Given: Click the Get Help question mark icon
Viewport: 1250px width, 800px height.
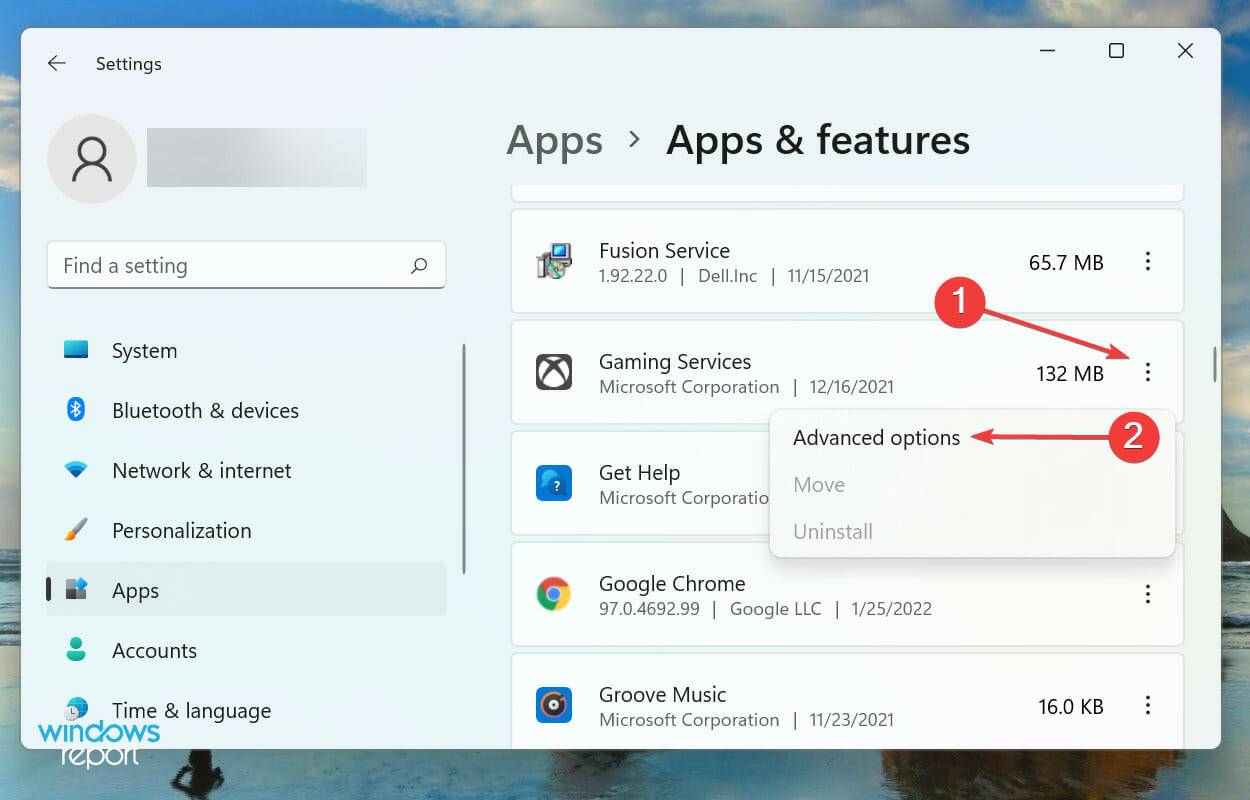Looking at the screenshot, I should point(553,484).
